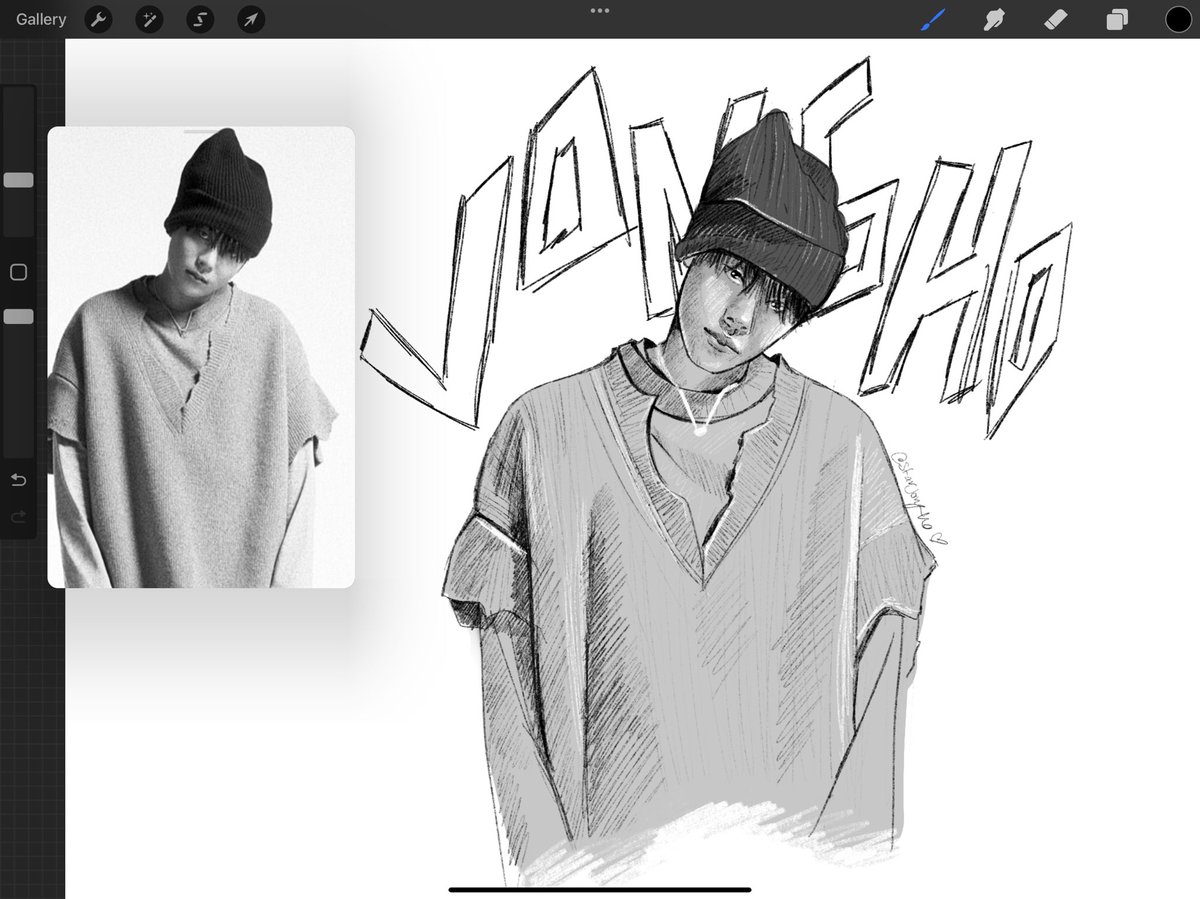Screen dimensions: 1200x899
Task: Click the brush opacity slider handle
Action: tap(19, 316)
